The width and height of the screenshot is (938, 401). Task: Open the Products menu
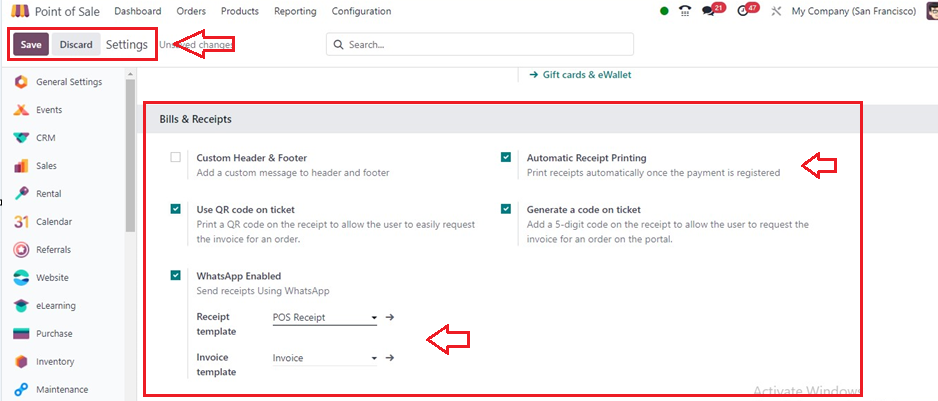(x=240, y=11)
